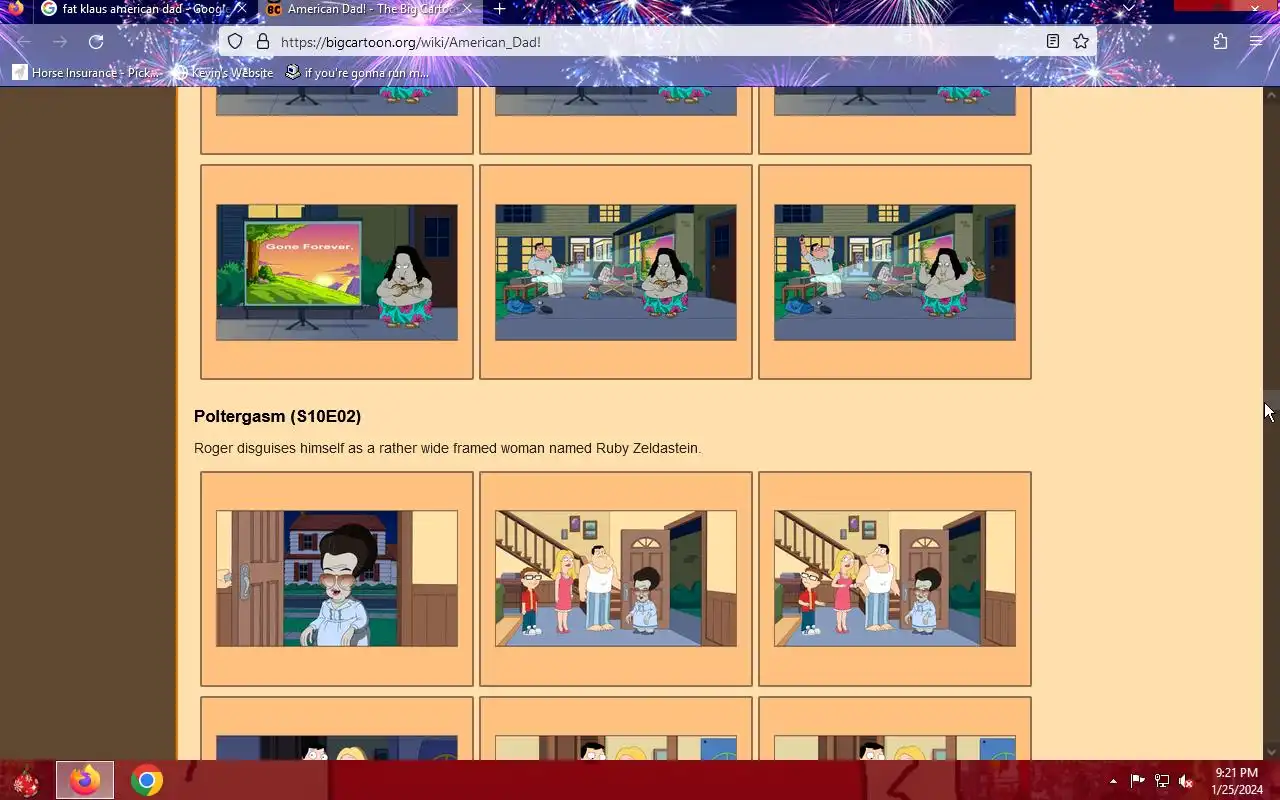Open the Windows Start ornament button
Screen dimensions: 1280x800
click(x=25, y=780)
